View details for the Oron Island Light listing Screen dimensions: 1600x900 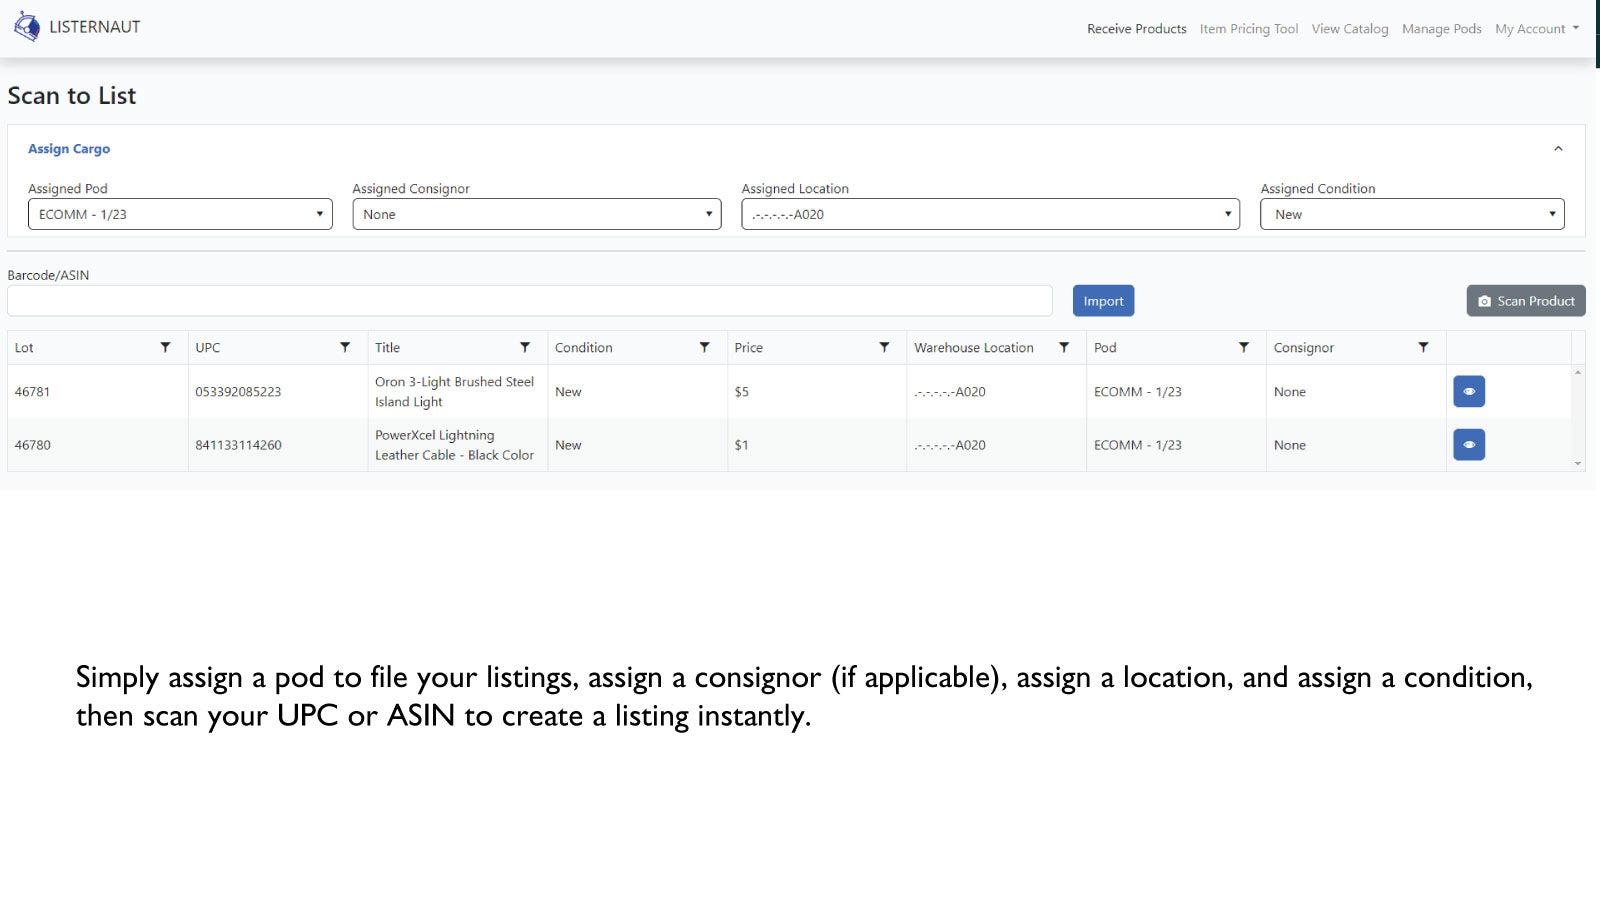(1468, 391)
